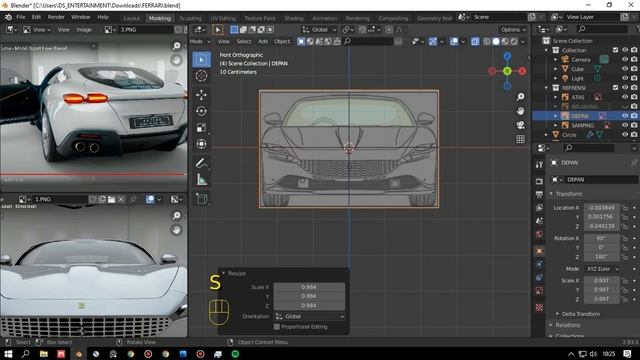Click the zoom icon in top image editor
This screenshot has height=360, width=640.
(x=176, y=46)
